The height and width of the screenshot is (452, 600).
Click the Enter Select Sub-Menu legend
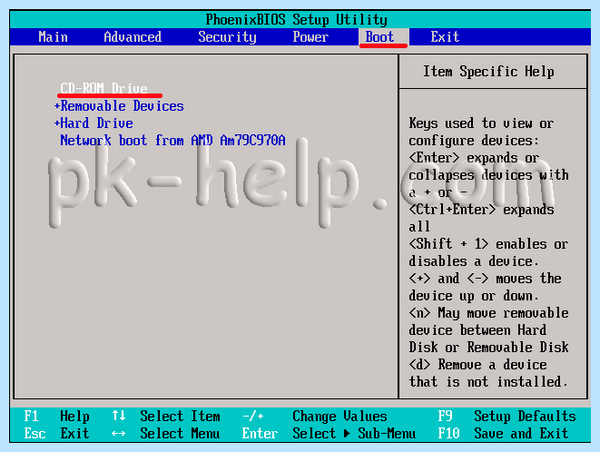(329, 433)
